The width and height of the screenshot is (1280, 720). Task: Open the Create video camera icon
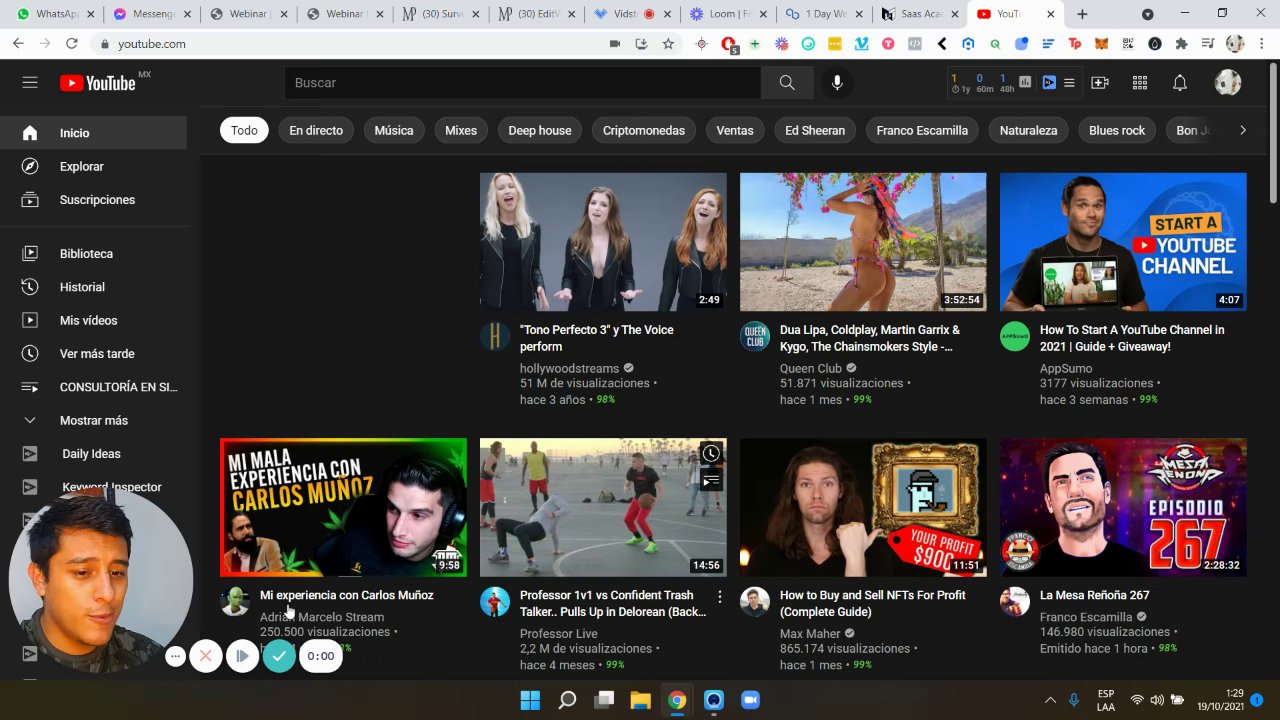click(1100, 83)
